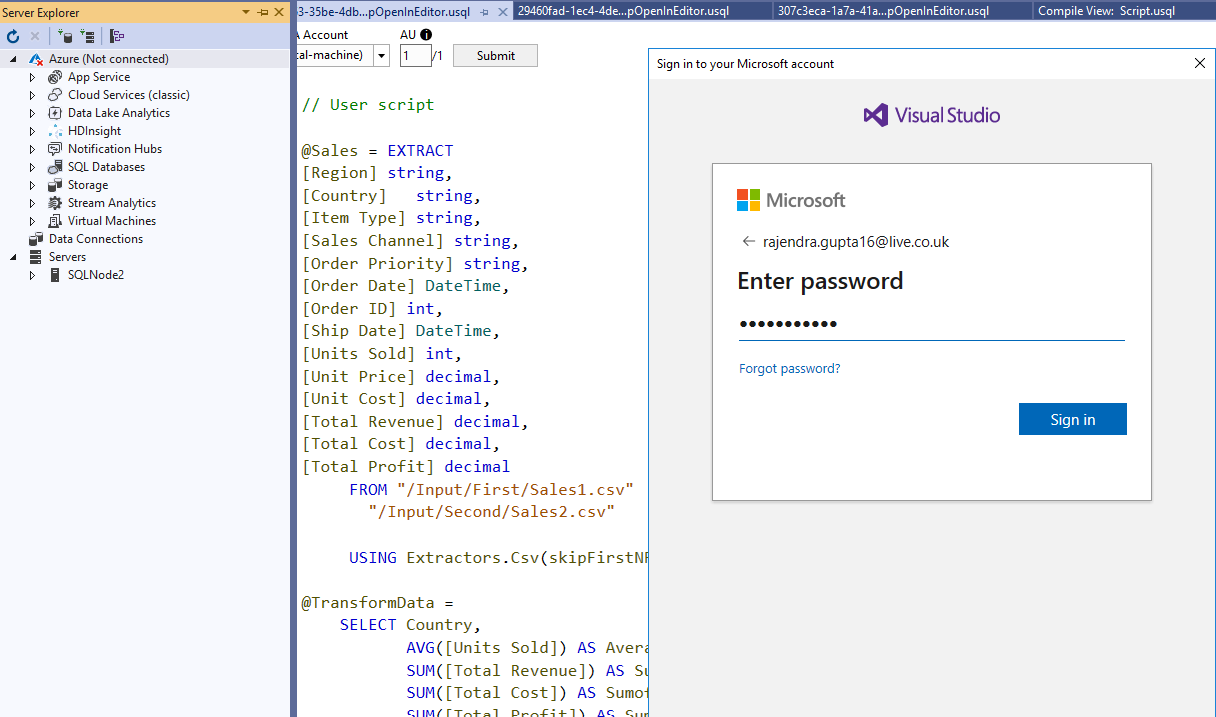Click the Stream Analytics gear icon
1216x717 pixels.
(55, 203)
